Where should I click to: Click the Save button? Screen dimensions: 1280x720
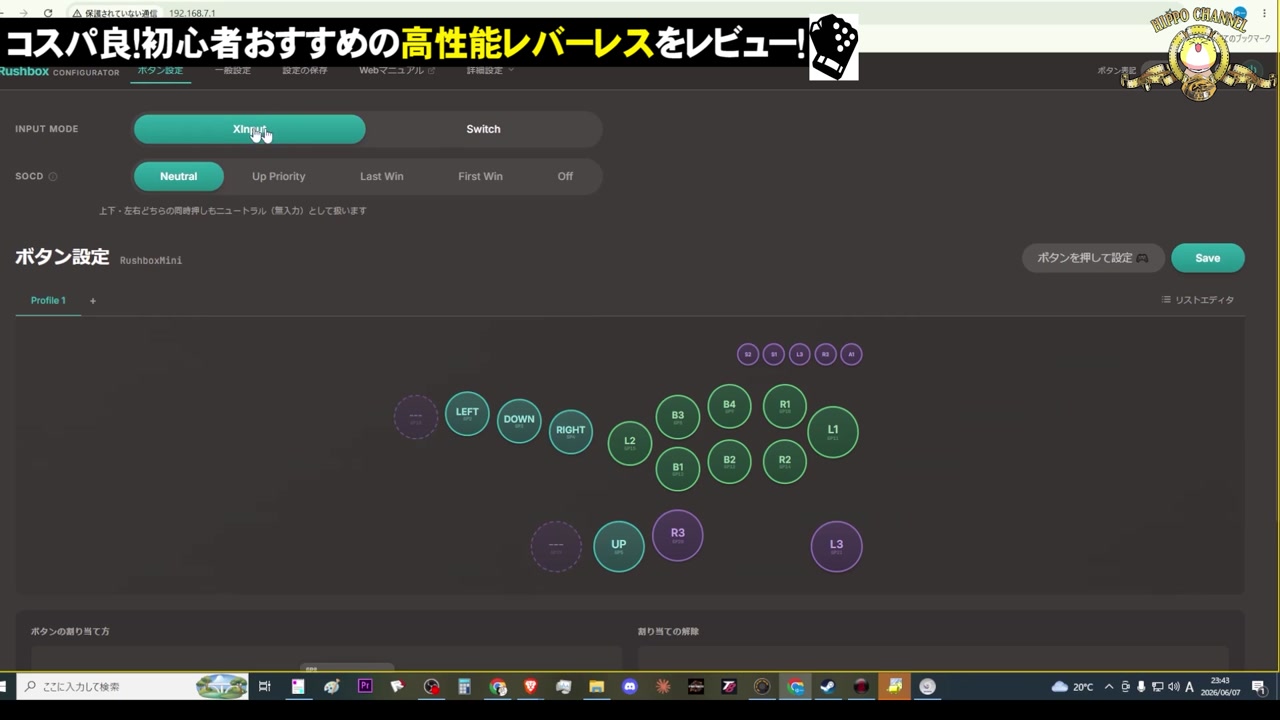click(1208, 258)
